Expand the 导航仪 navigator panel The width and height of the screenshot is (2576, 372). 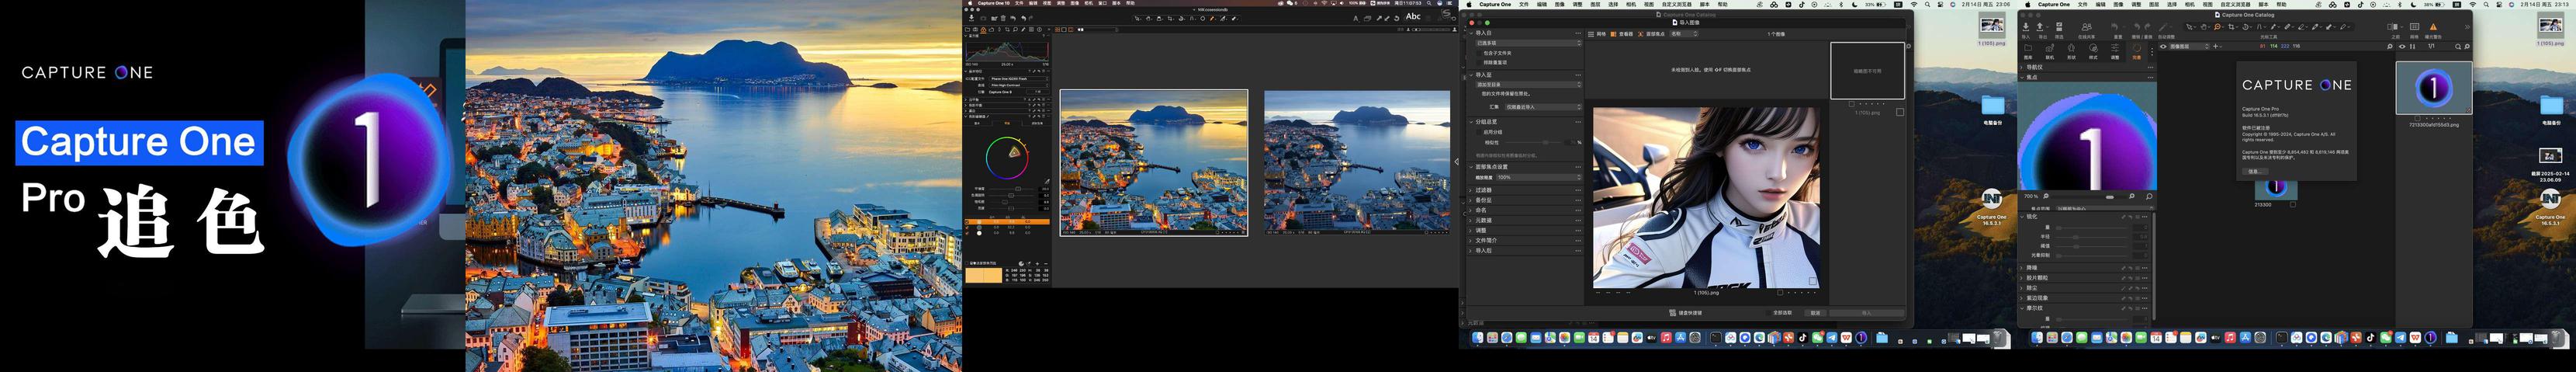(x=2033, y=67)
